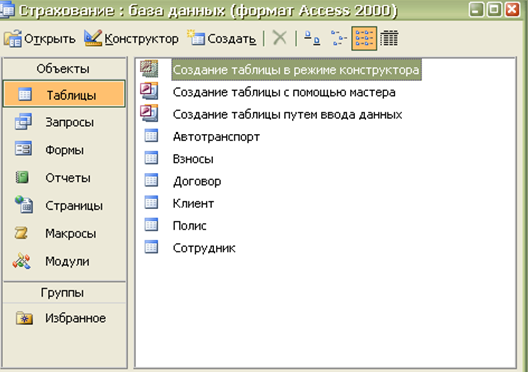Maximize the Страхование database window

tap(494, 9)
